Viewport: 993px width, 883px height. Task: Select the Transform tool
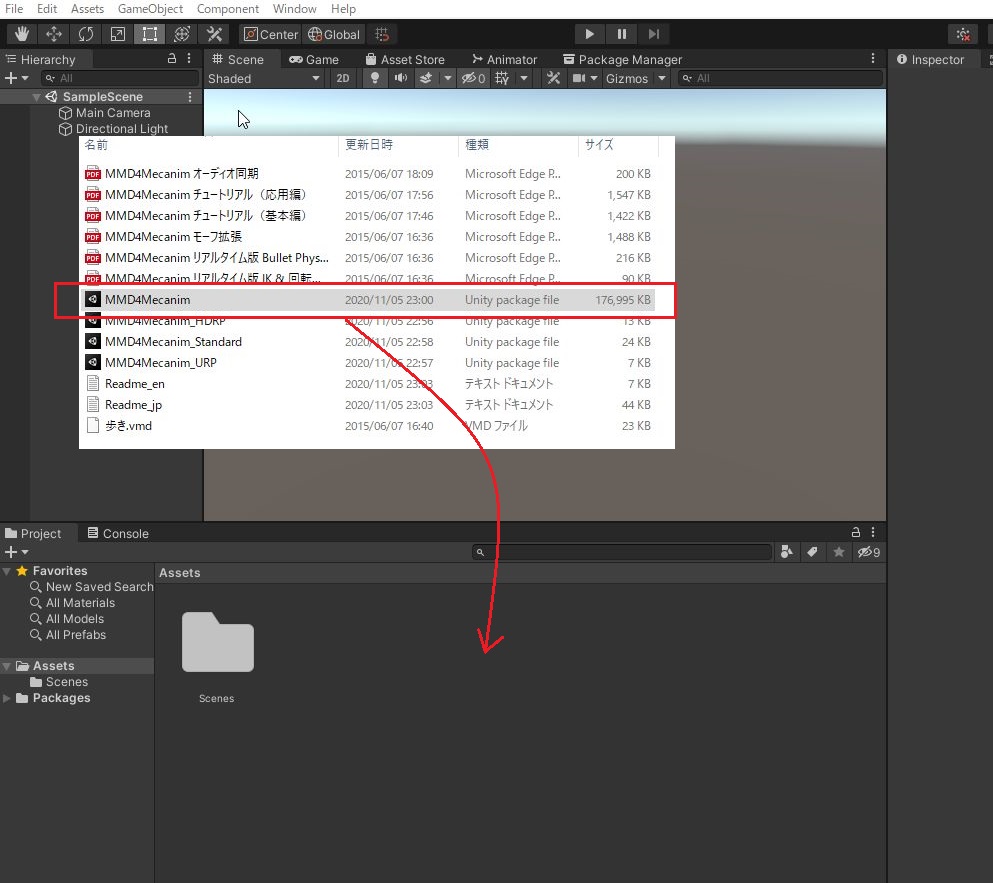click(x=182, y=34)
